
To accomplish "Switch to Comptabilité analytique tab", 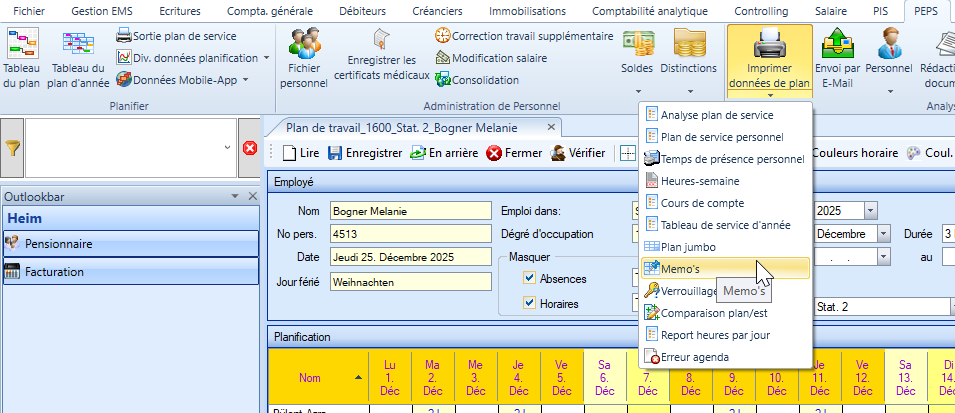I will (650, 11).
